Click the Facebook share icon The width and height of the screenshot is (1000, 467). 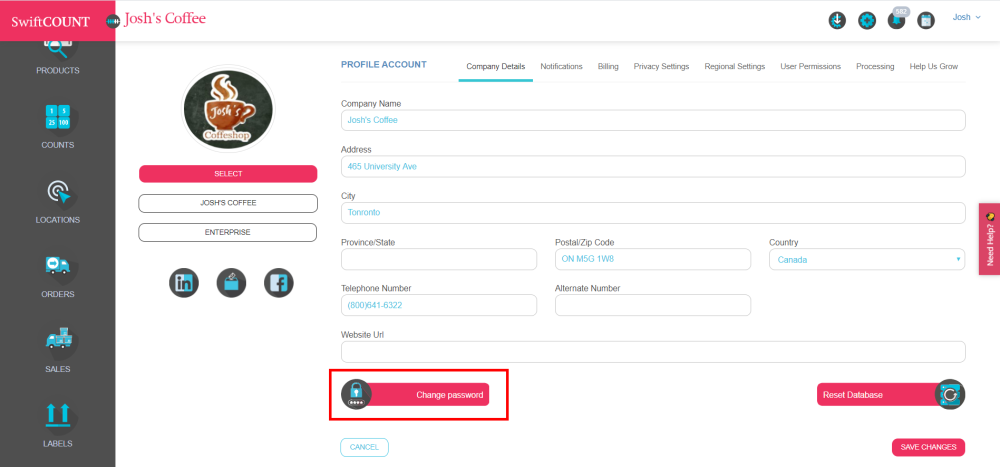tap(279, 283)
